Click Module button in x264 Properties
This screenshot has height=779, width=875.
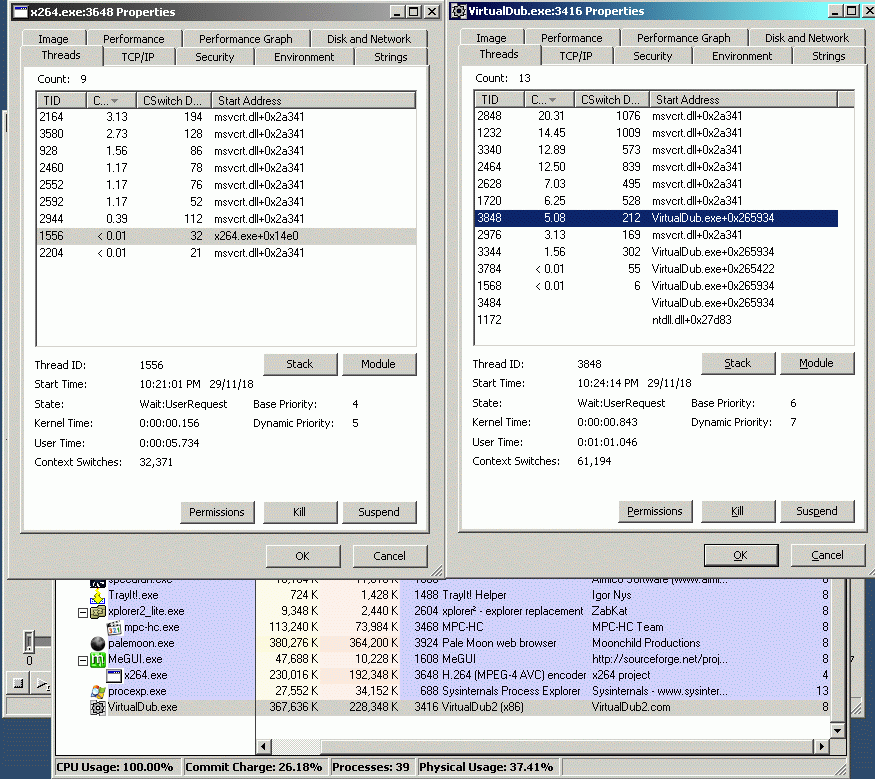click(x=379, y=364)
